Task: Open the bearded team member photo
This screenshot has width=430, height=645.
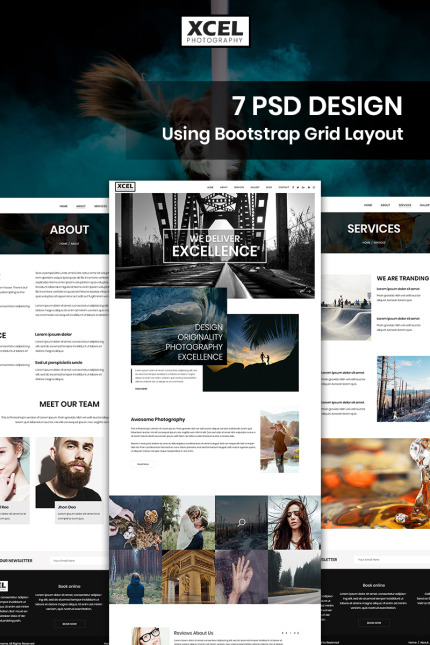Action: click(x=69, y=472)
